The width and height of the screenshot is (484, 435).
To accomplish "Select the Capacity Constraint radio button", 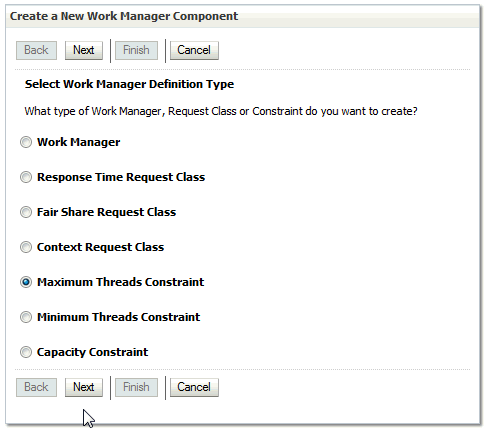I will [26, 352].
